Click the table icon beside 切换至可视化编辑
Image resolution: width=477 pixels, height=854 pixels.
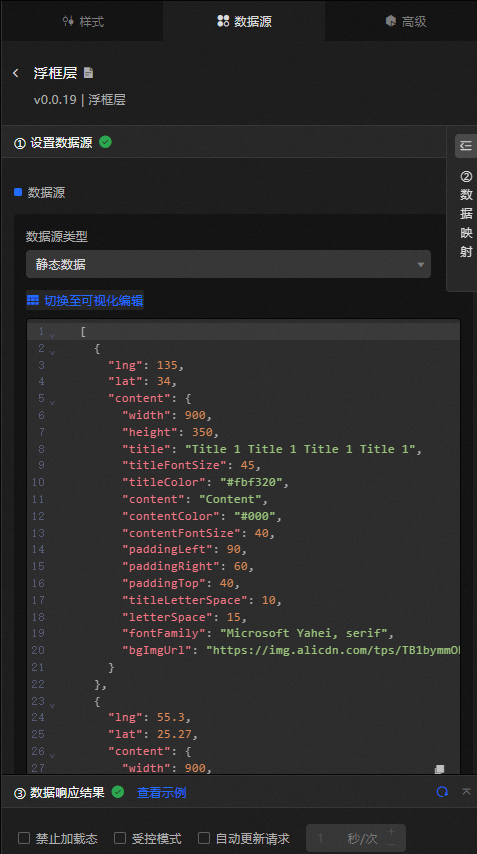(x=33, y=300)
